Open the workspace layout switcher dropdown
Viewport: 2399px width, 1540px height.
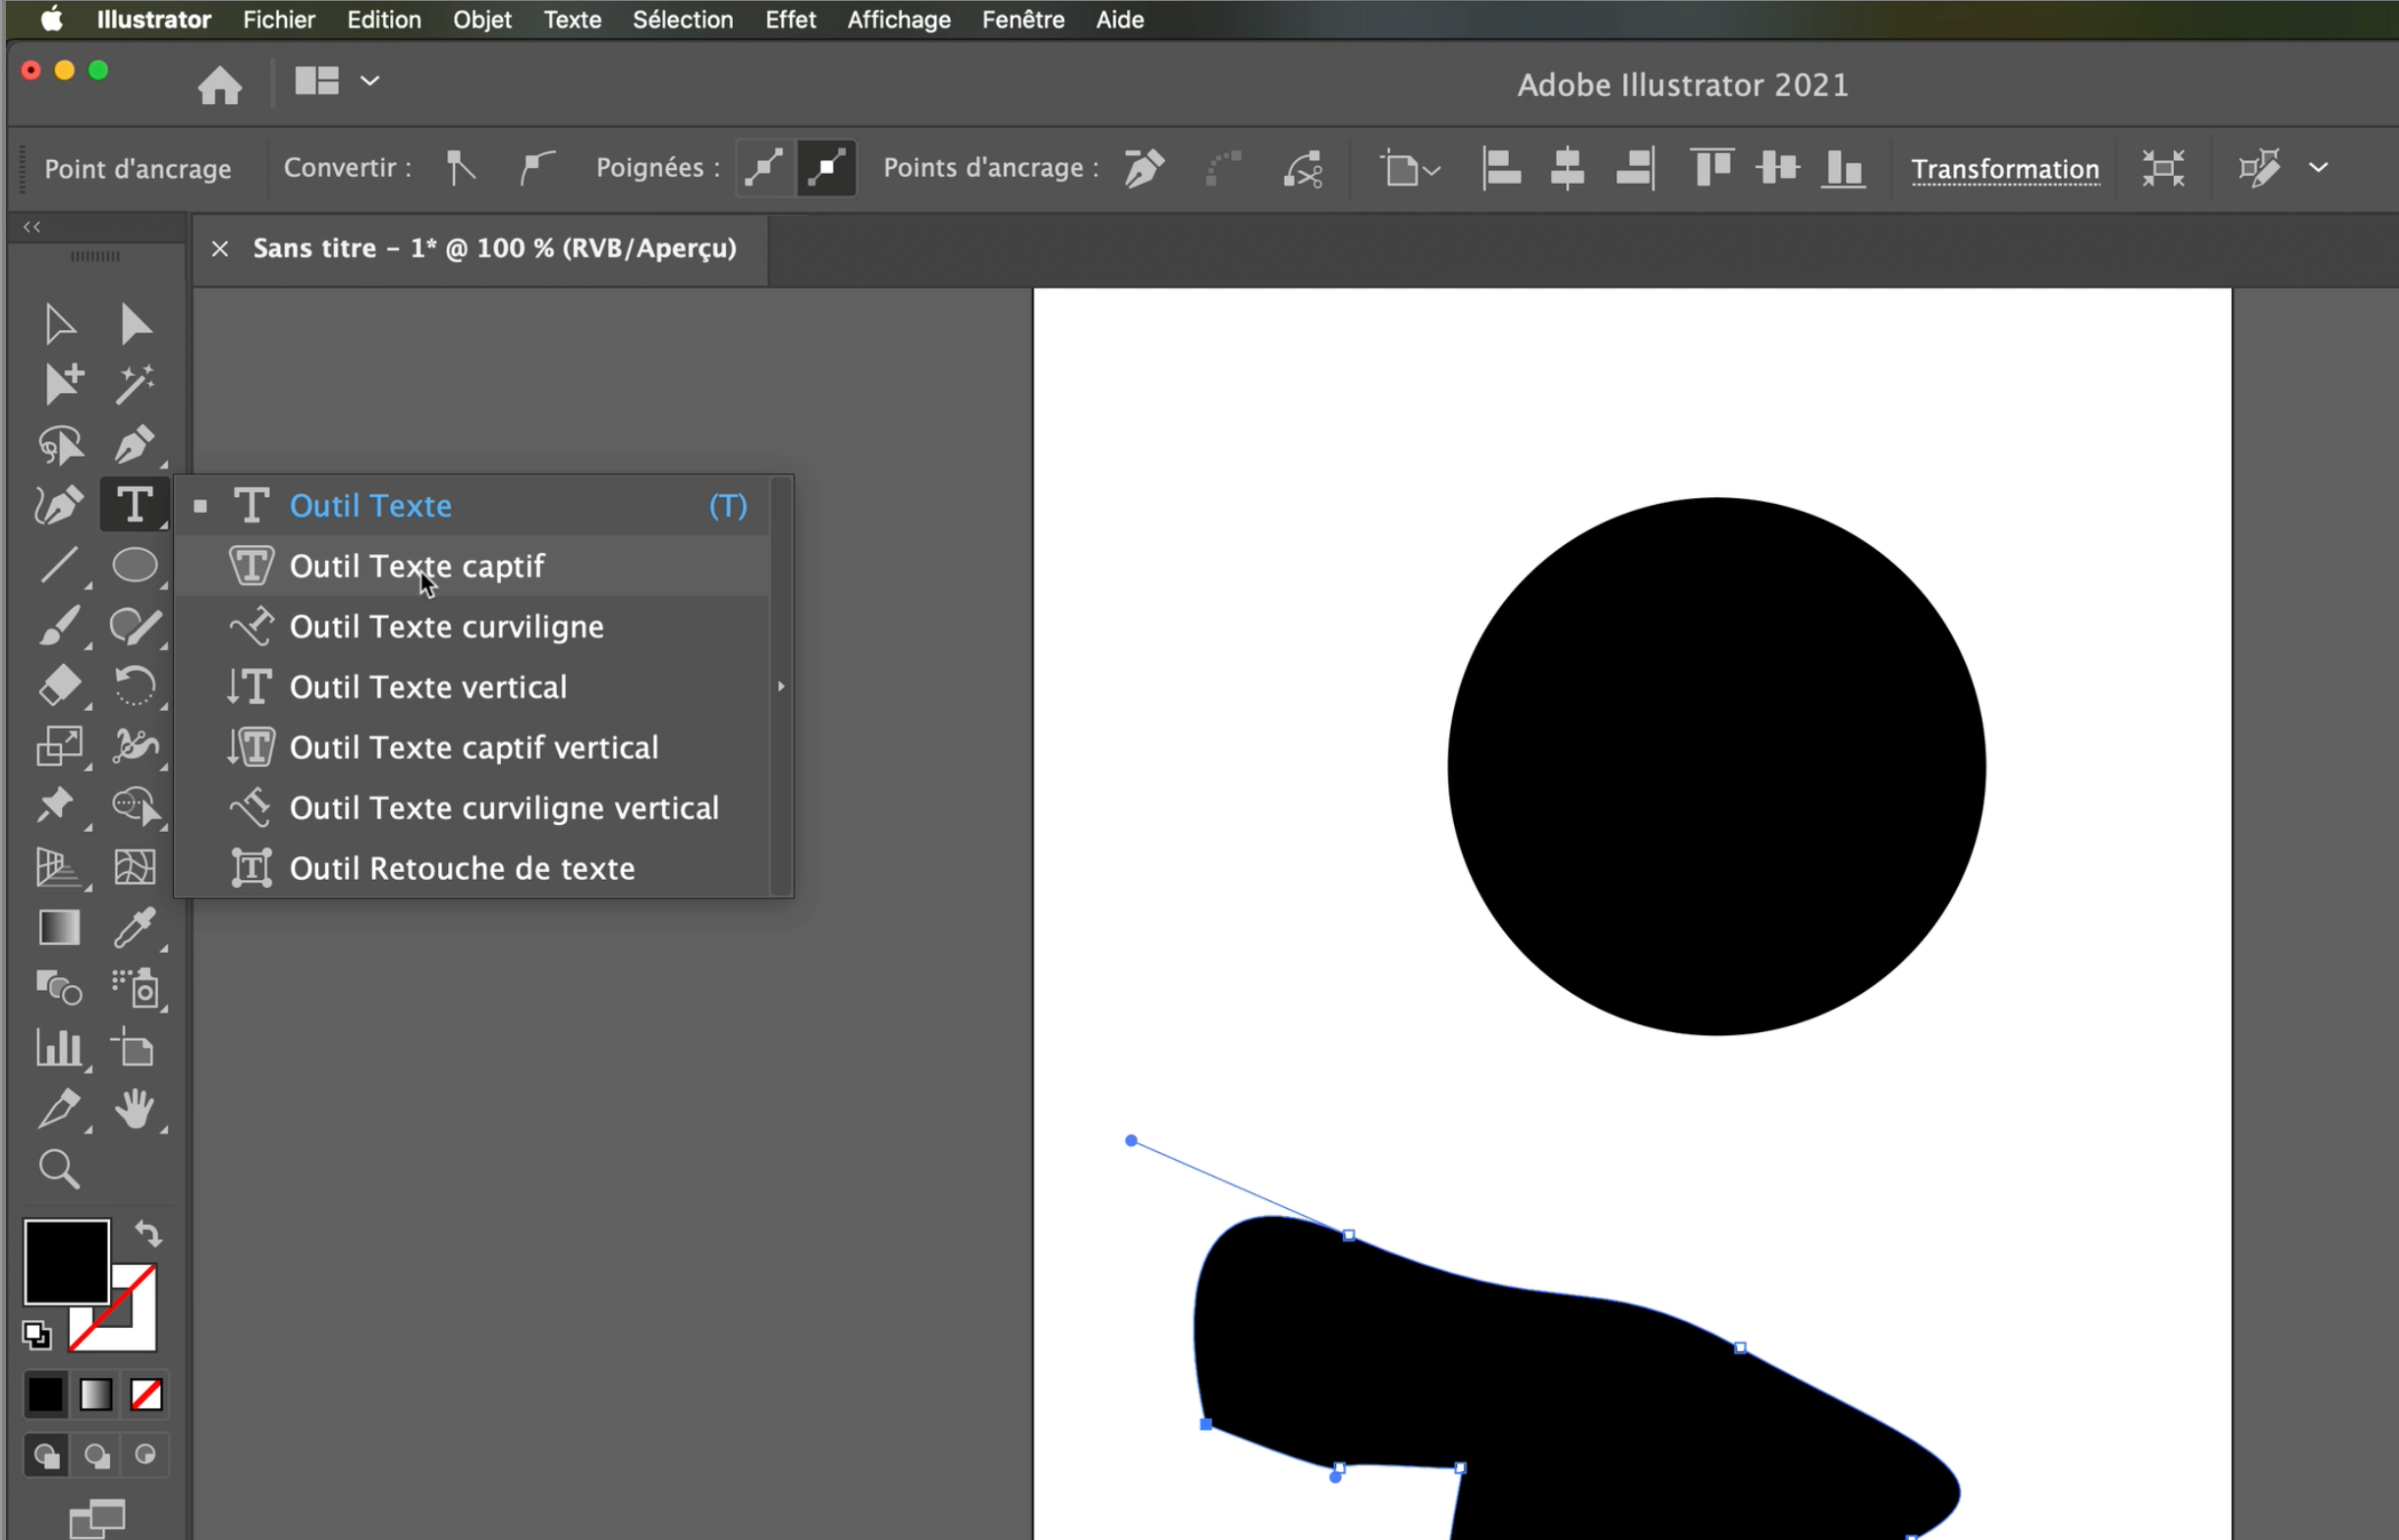tap(337, 81)
